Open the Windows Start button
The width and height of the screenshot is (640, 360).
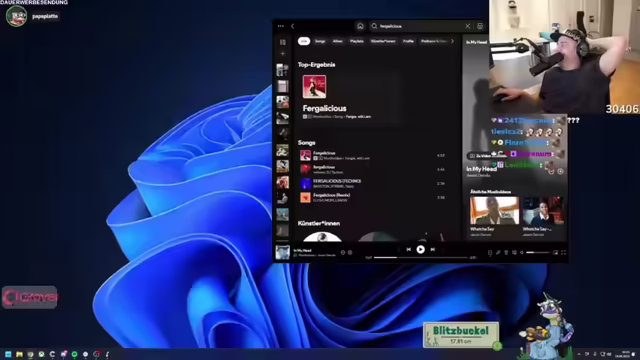[x=8, y=354]
